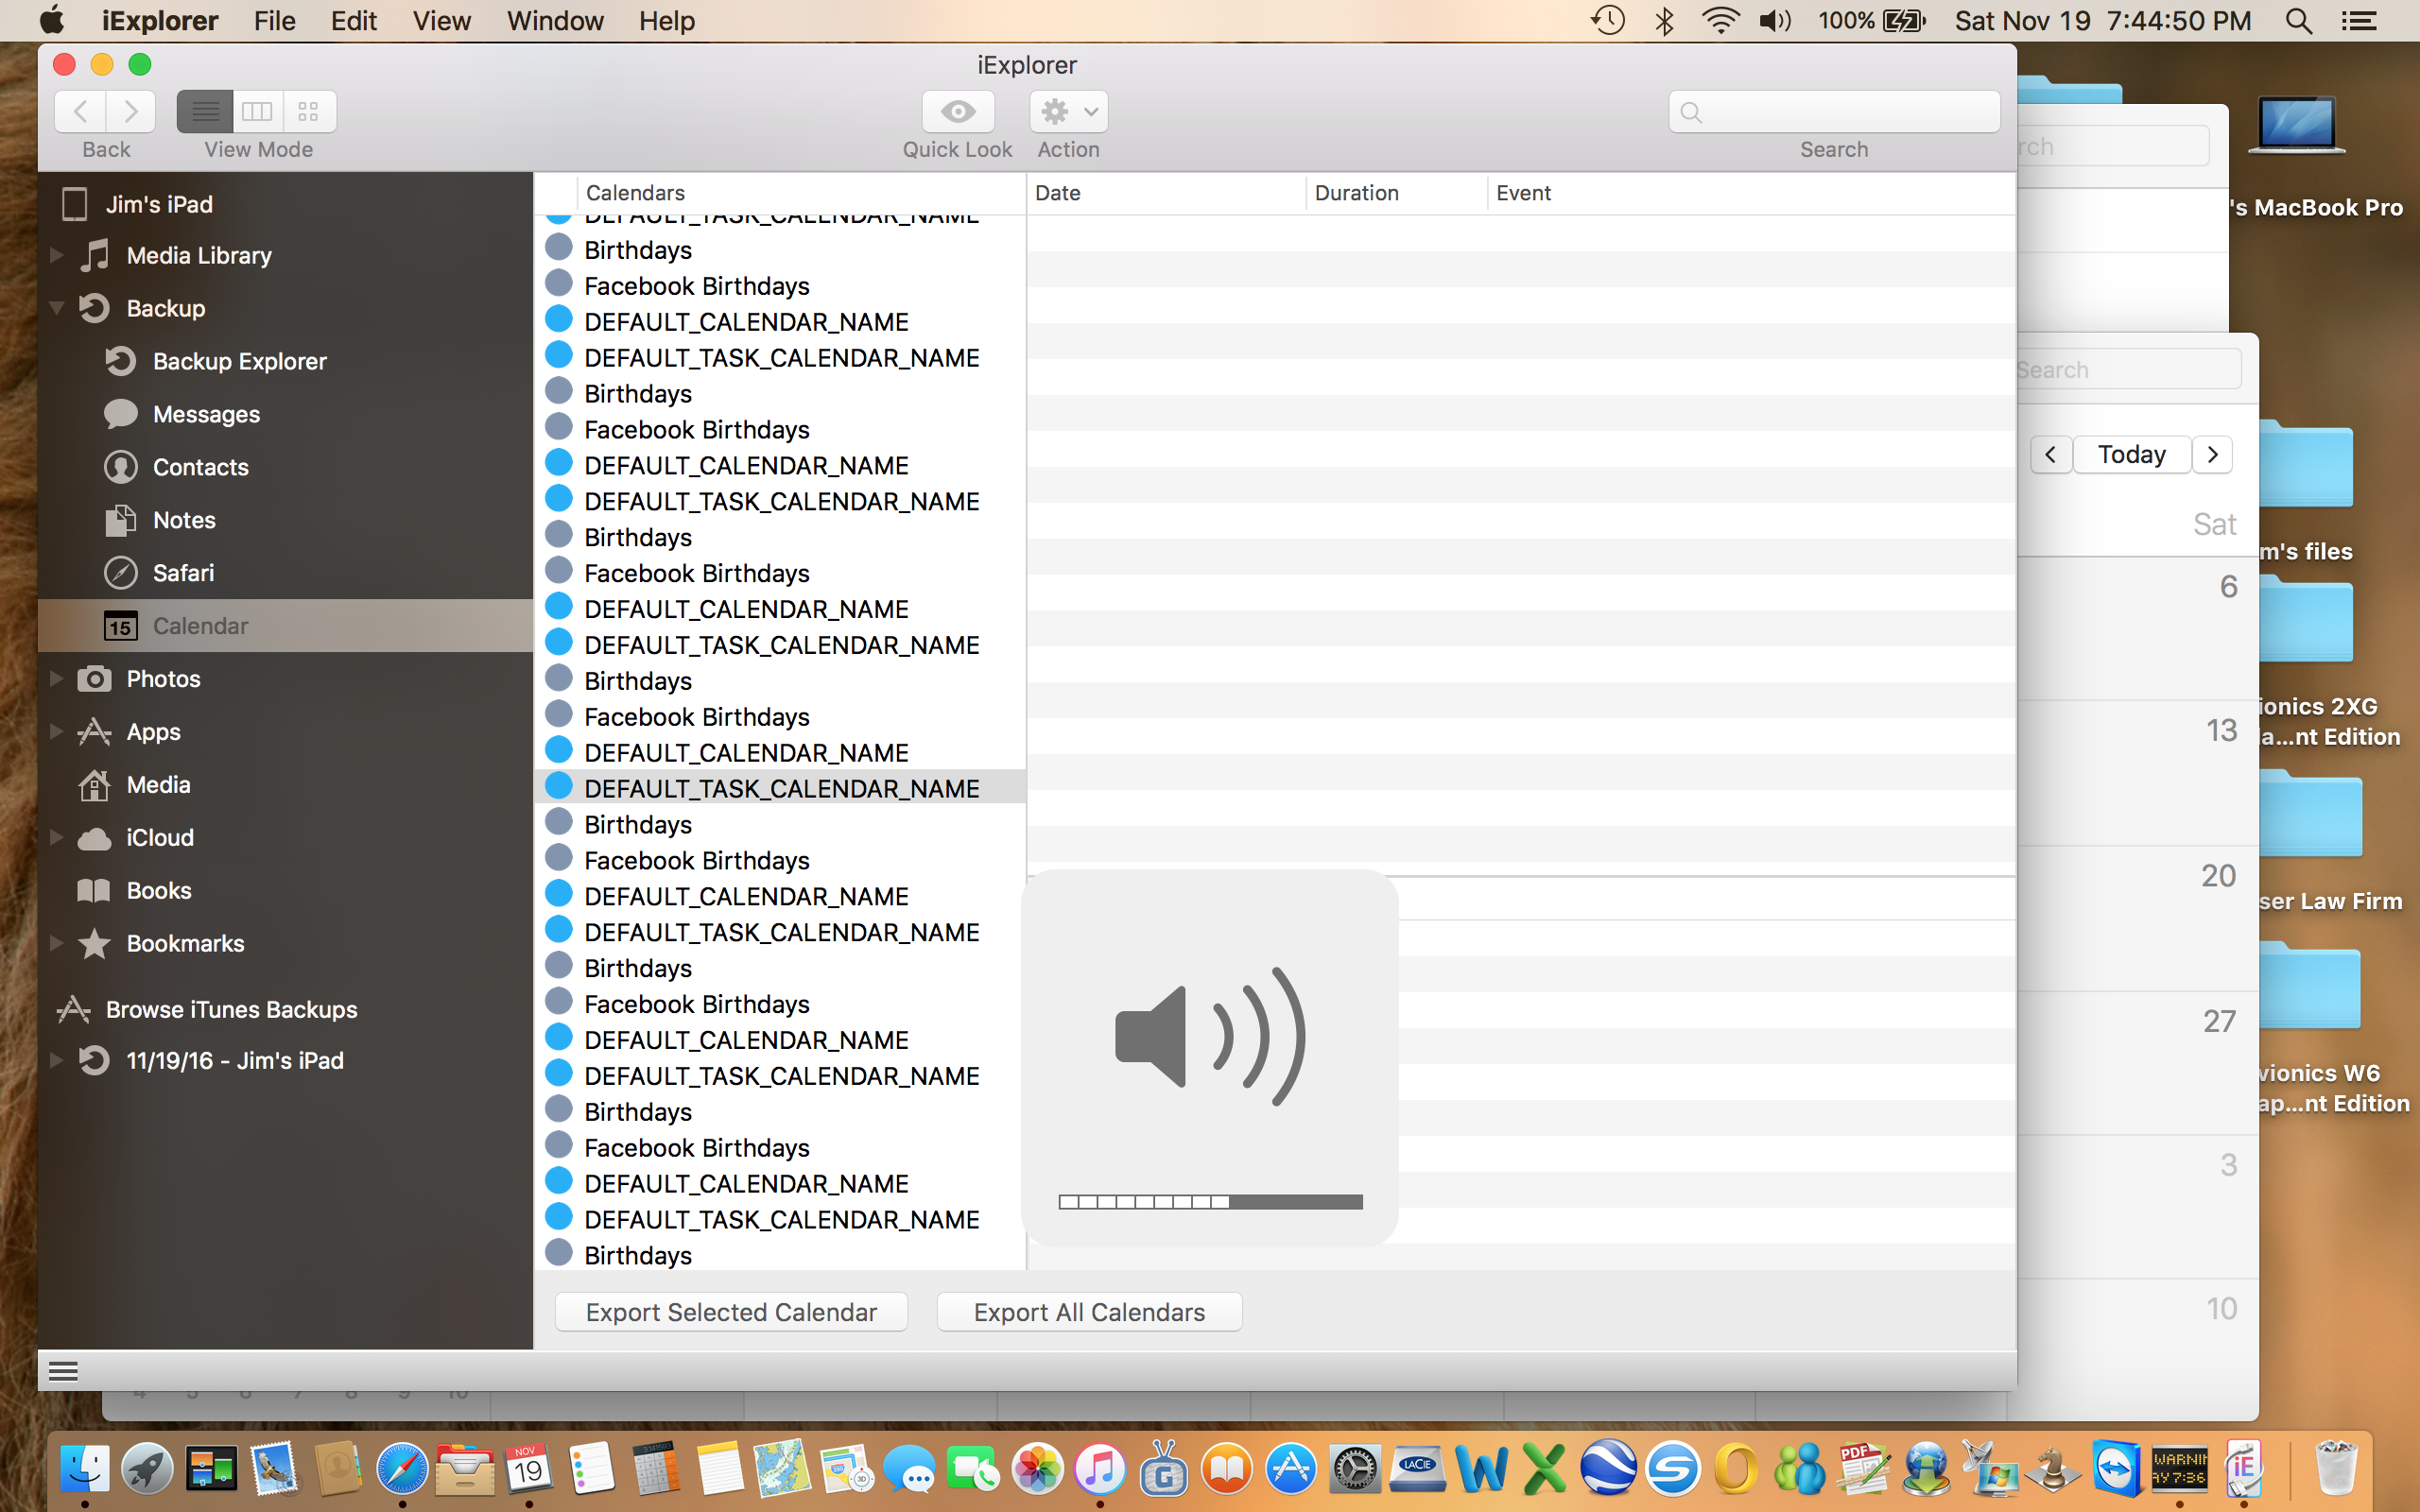Open Notes backup section
This screenshot has height=1512, width=2420.
click(x=184, y=520)
